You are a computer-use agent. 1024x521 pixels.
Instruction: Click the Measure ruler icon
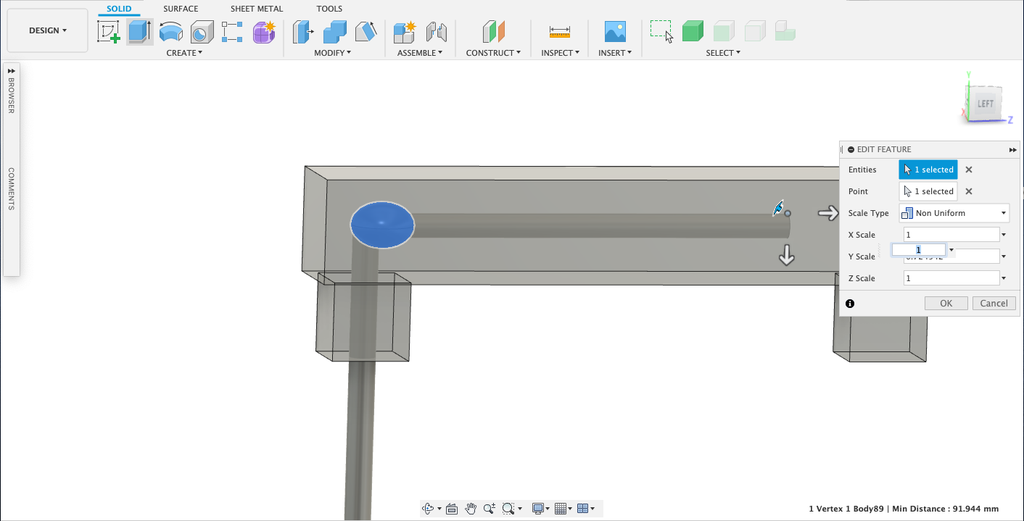pyautogui.click(x=559, y=32)
